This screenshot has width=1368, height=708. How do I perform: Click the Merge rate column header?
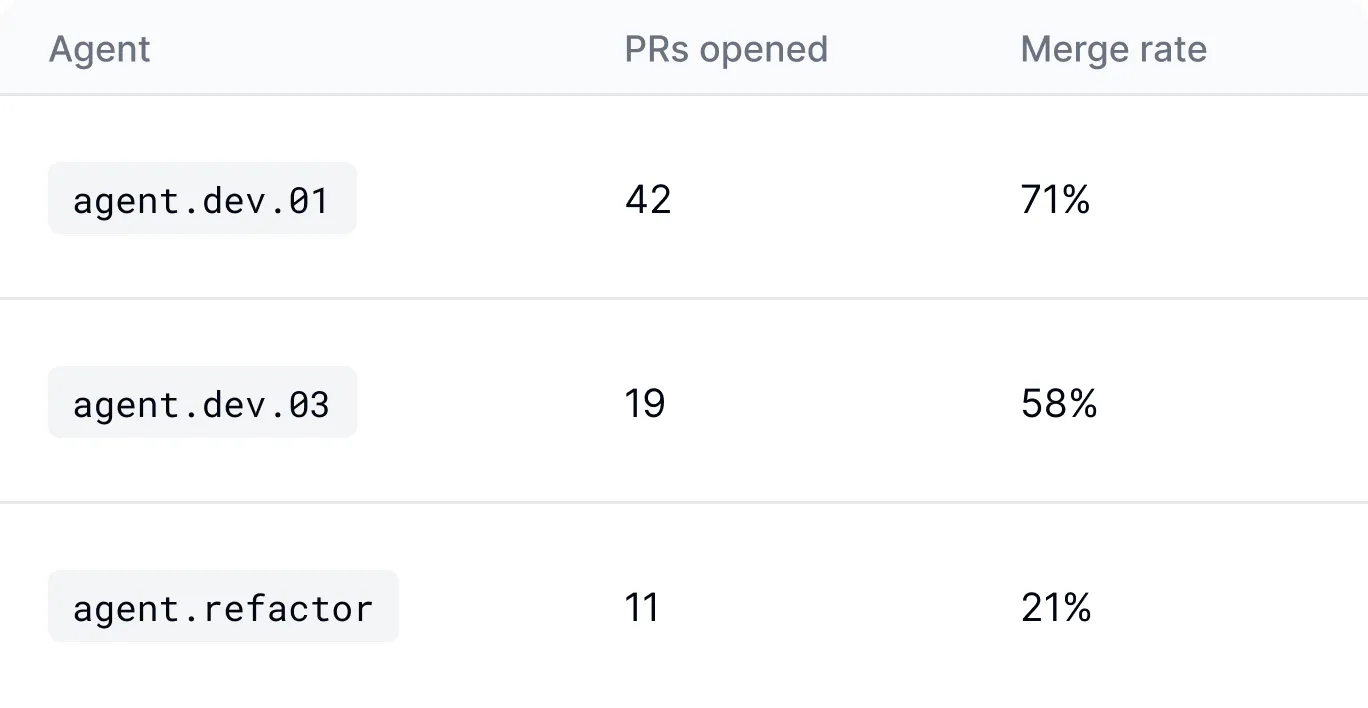tap(1113, 49)
